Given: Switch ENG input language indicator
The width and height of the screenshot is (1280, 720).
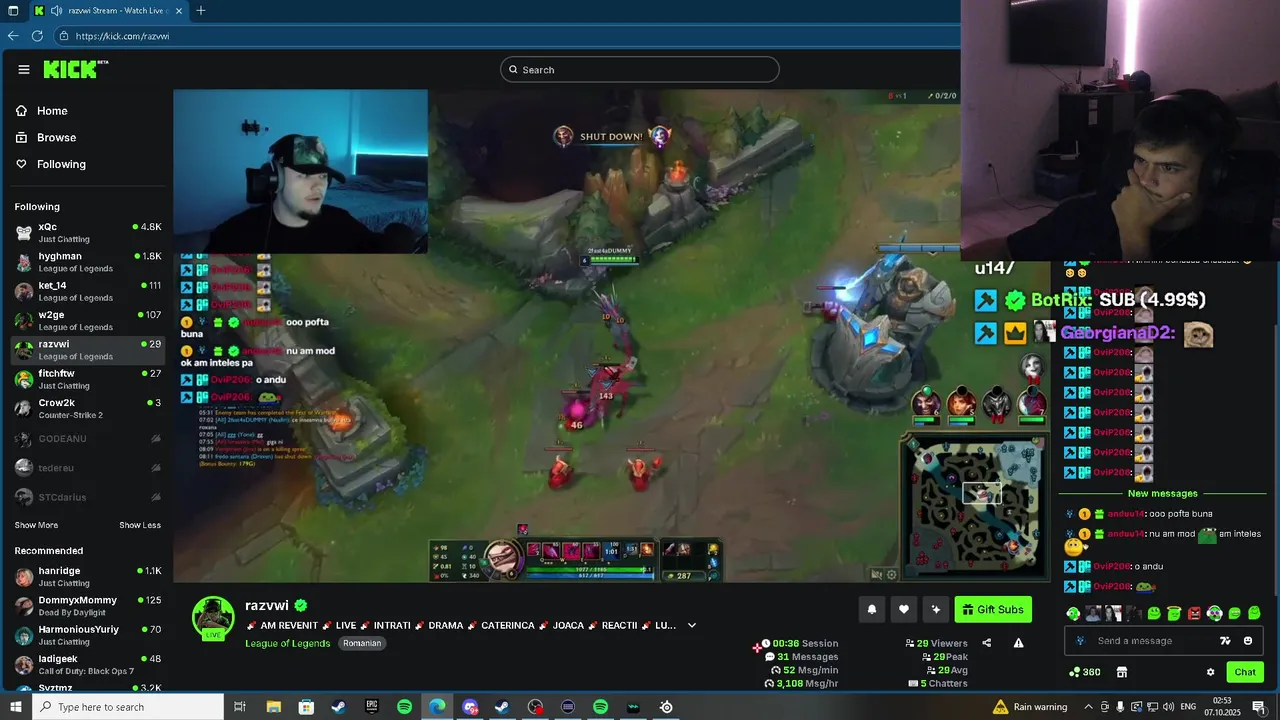Looking at the screenshot, I should coord(1188,707).
